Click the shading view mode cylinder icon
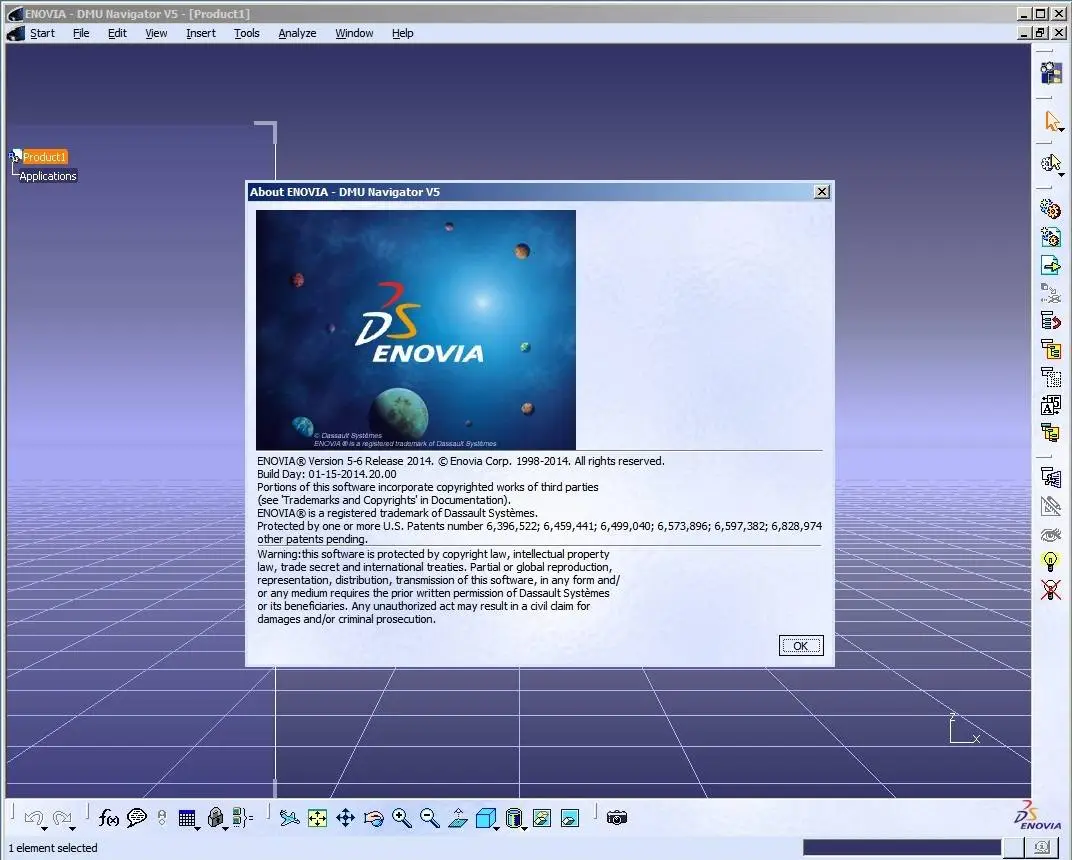The height and width of the screenshot is (860, 1072). point(513,818)
